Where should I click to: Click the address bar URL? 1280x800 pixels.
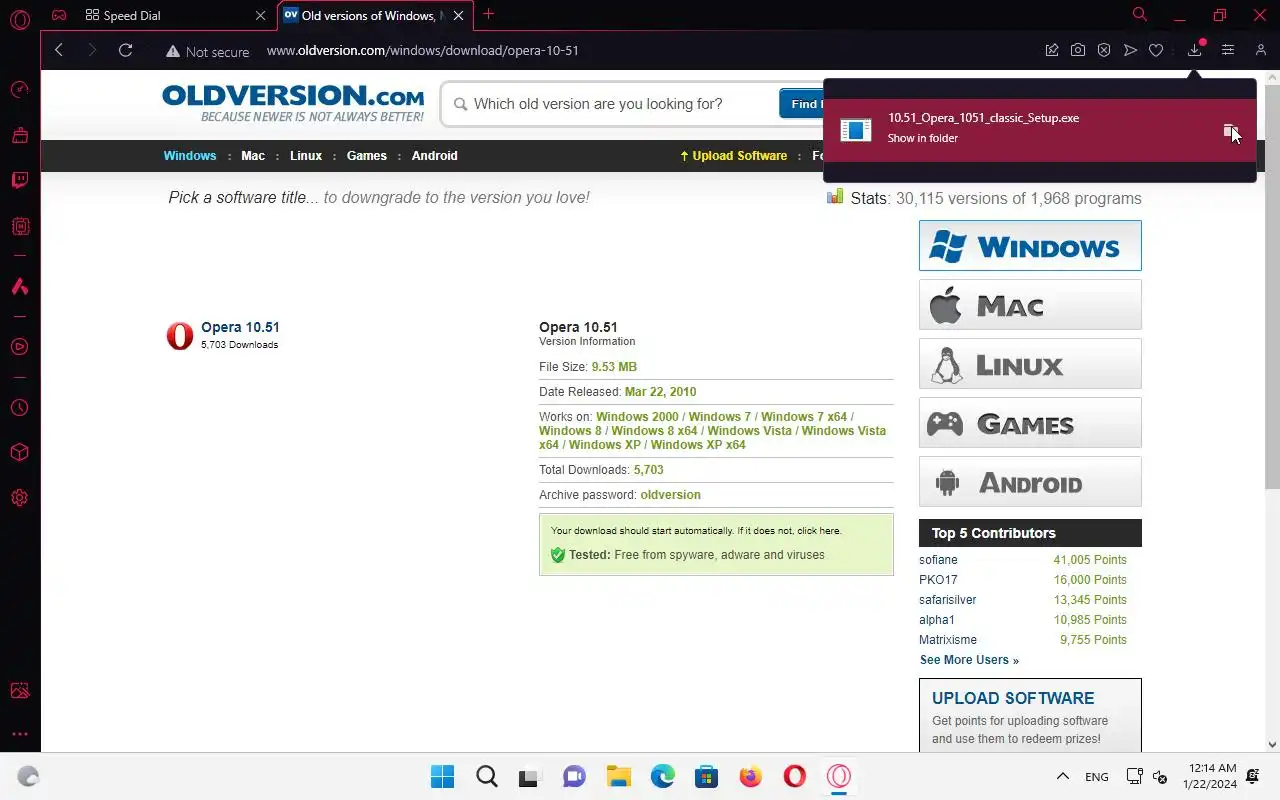tap(422, 50)
